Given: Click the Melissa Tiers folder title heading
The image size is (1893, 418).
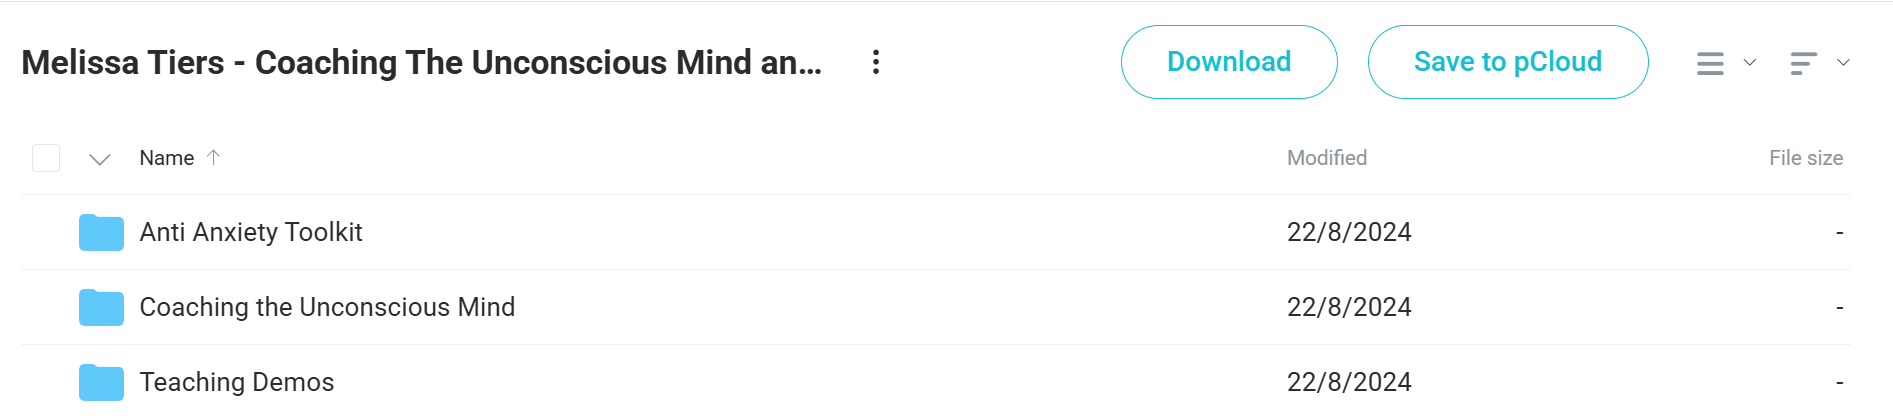Looking at the screenshot, I should (422, 62).
